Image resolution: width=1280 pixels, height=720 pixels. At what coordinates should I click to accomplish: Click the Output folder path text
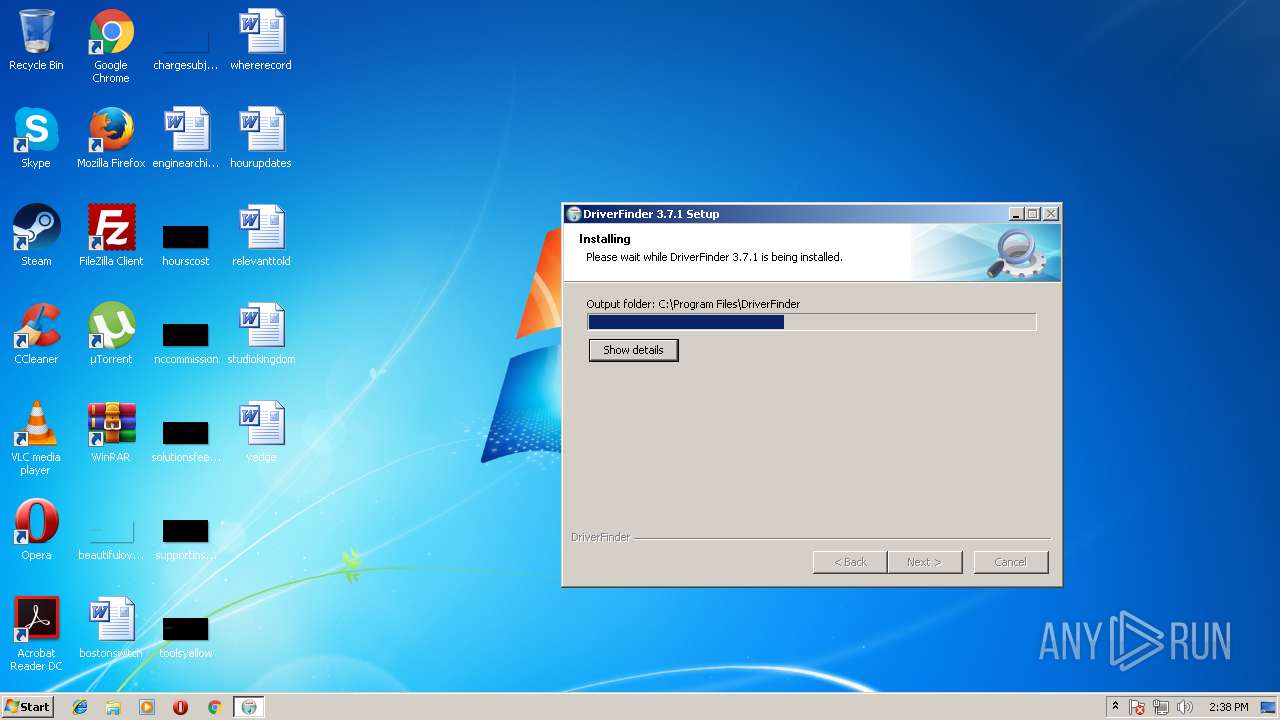click(693, 304)
